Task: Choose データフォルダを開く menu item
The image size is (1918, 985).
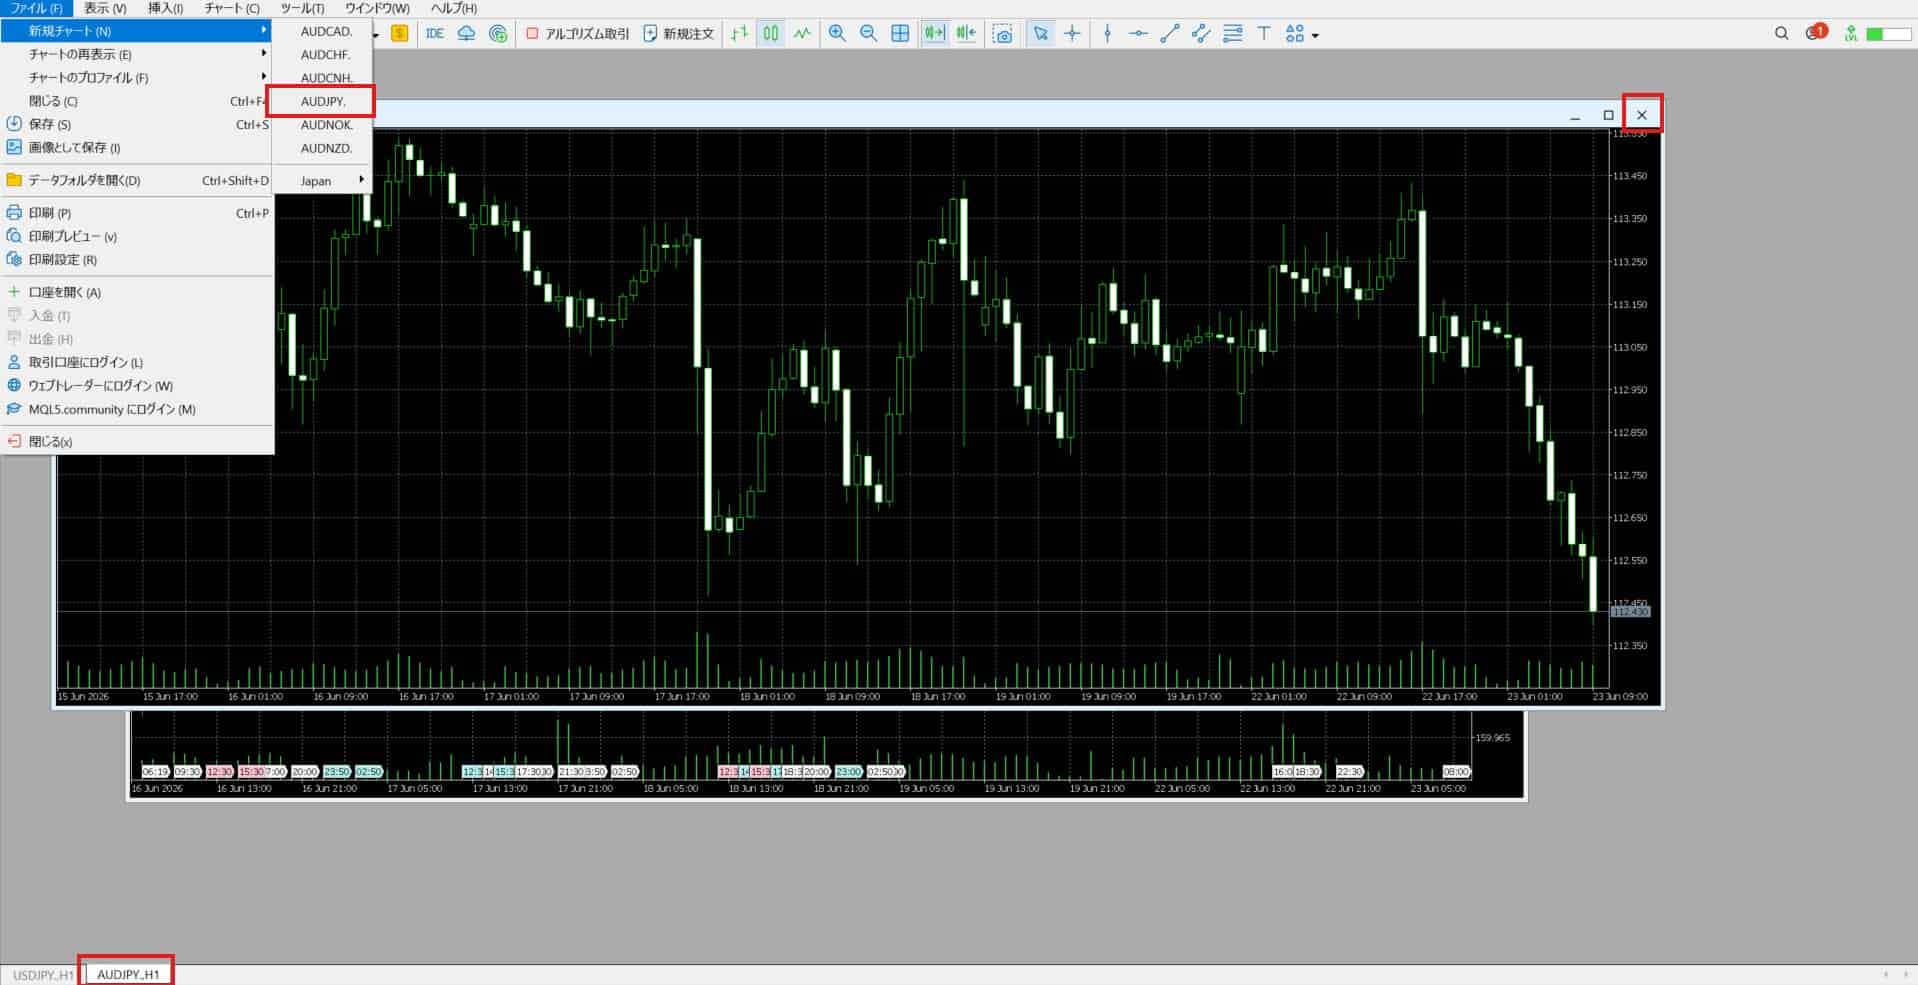Action: pyautogui.click(x=137, y=180)
